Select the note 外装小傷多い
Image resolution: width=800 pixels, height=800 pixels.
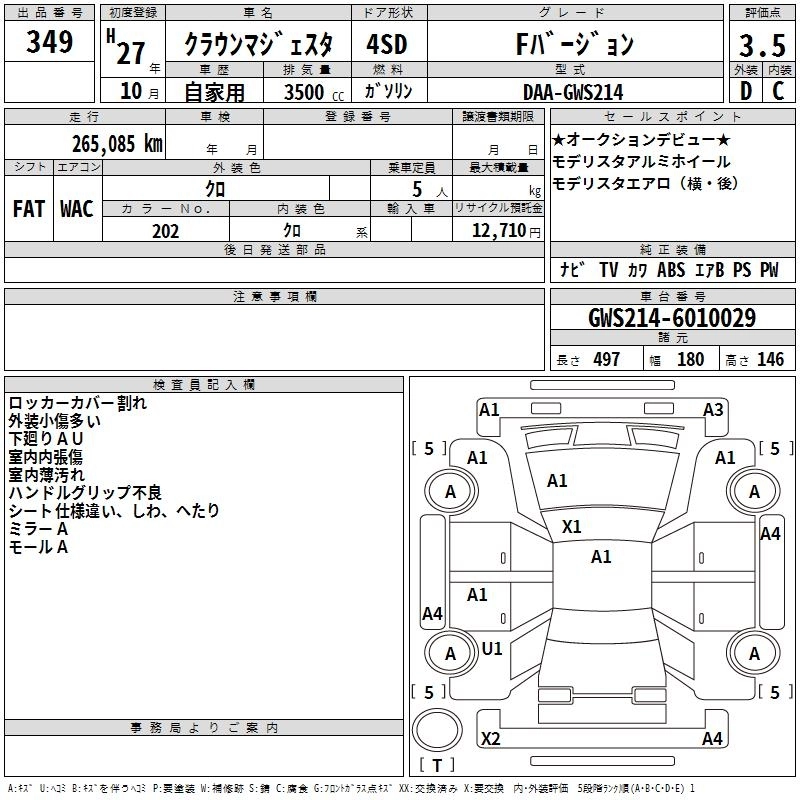pos(55,421)
